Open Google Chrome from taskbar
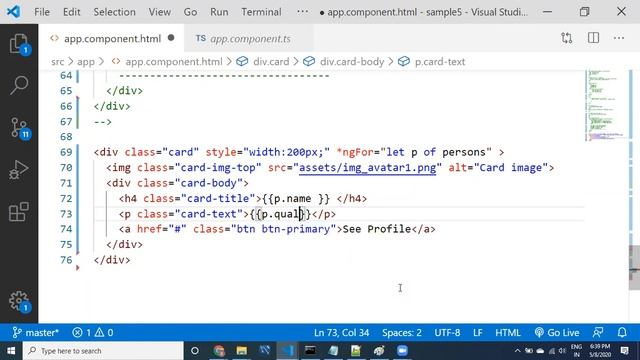640x360 pixels. click(x=219, y=351)
